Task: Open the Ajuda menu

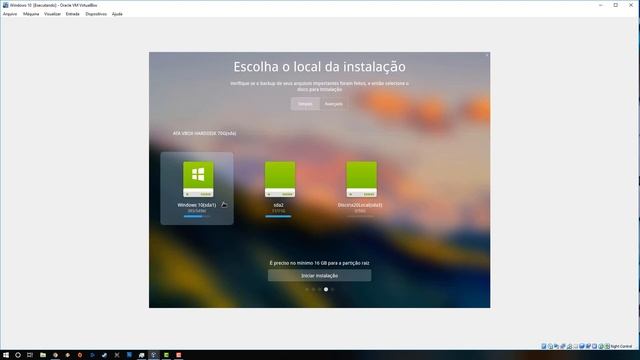Action: click(x=117, y=14)
